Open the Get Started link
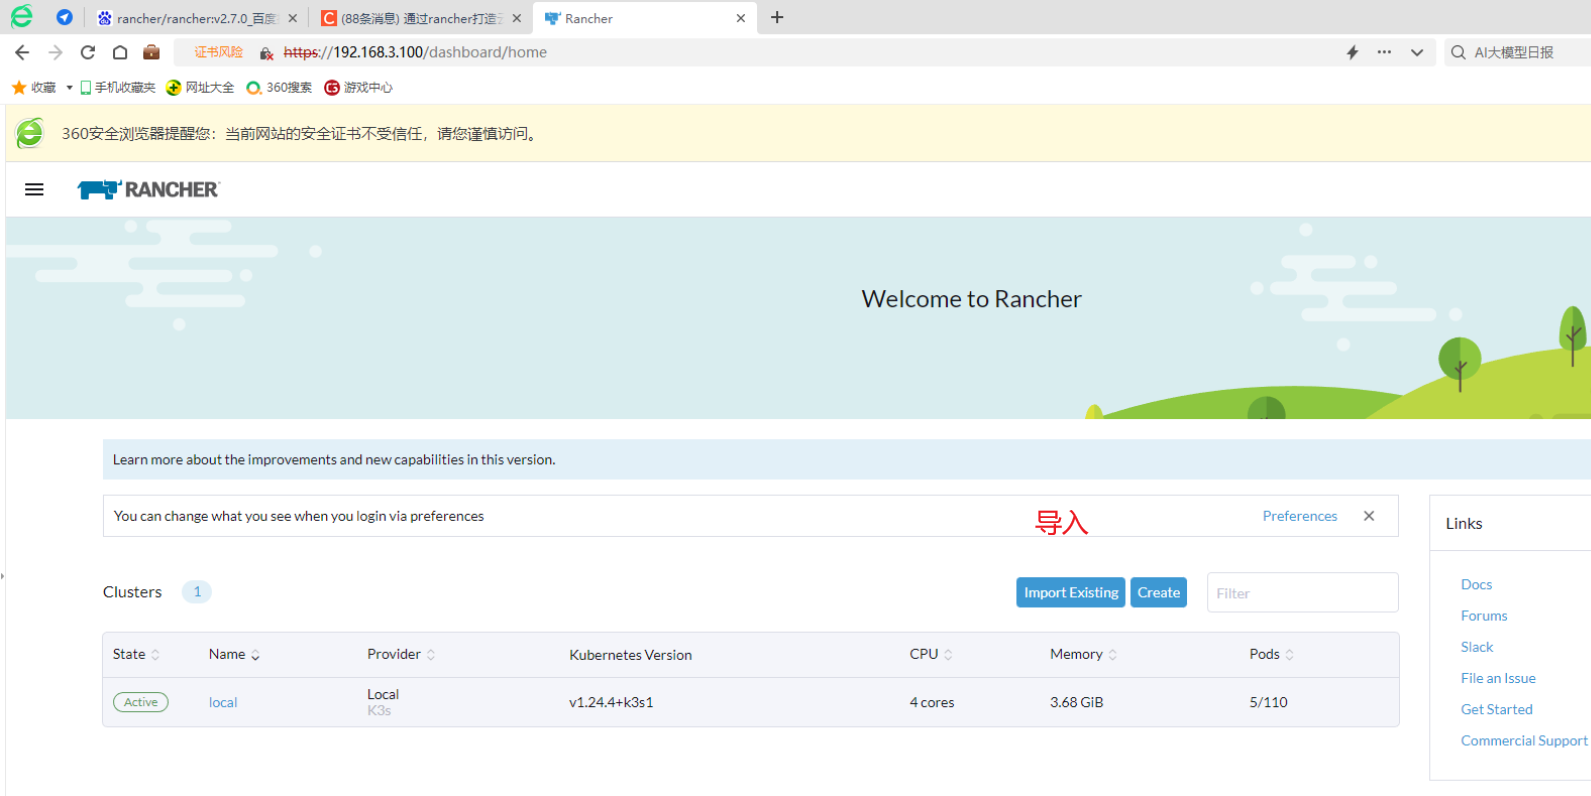1591x796 pixels. click(1496, 709)
